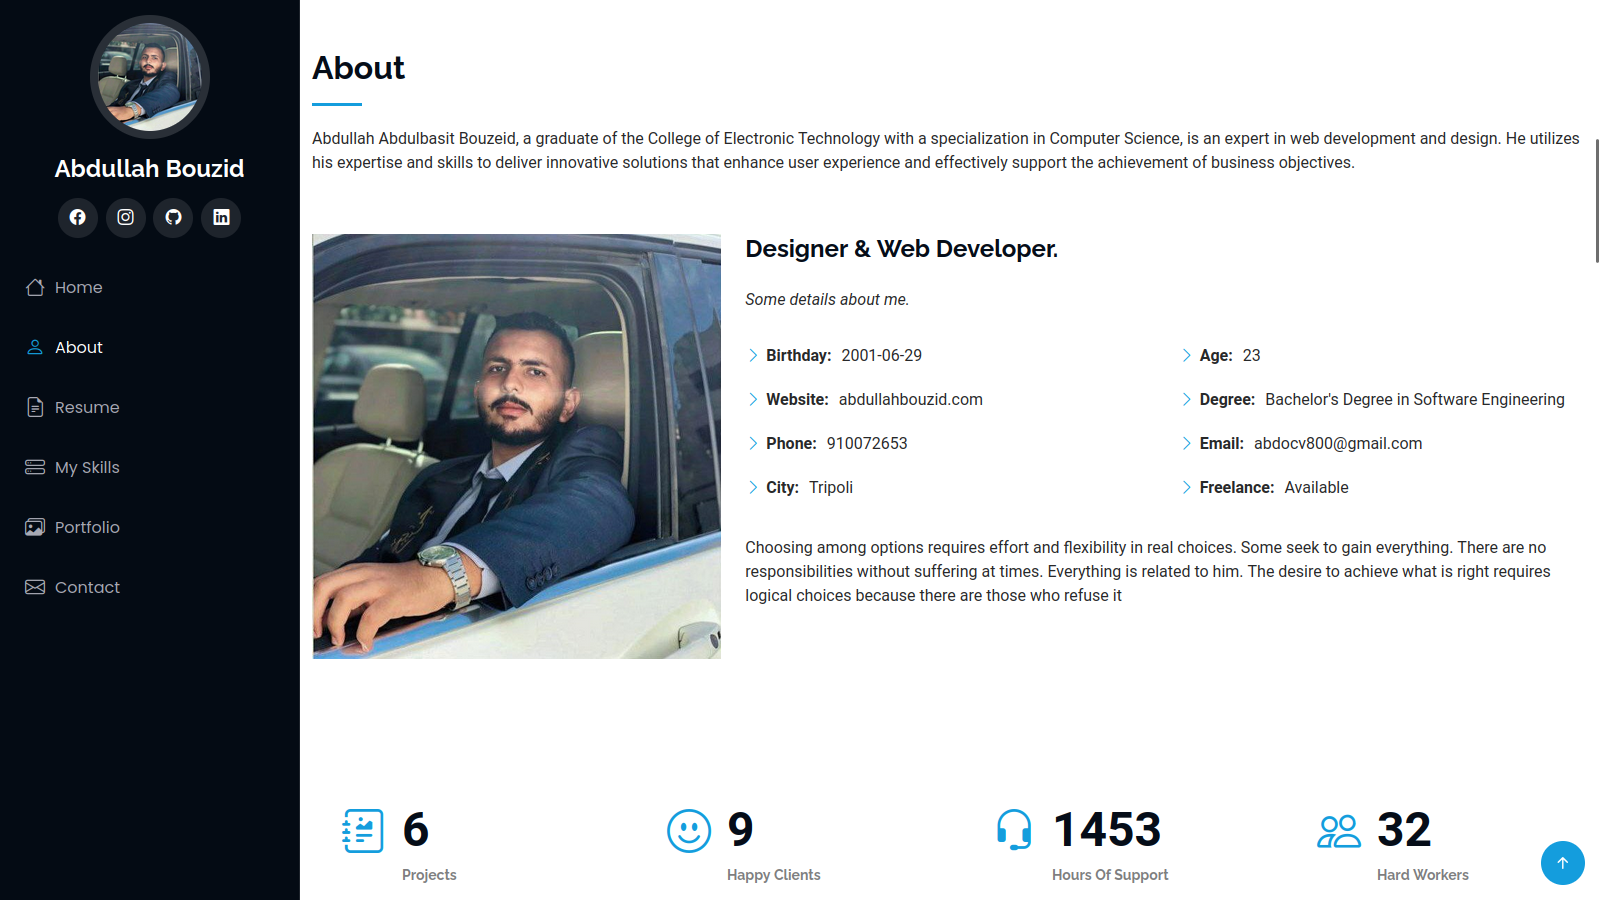Image resolution: width=1600 pixels, height=900 pixels.
Task: Click the Happy Clients smiley icon
Action: 689,831
